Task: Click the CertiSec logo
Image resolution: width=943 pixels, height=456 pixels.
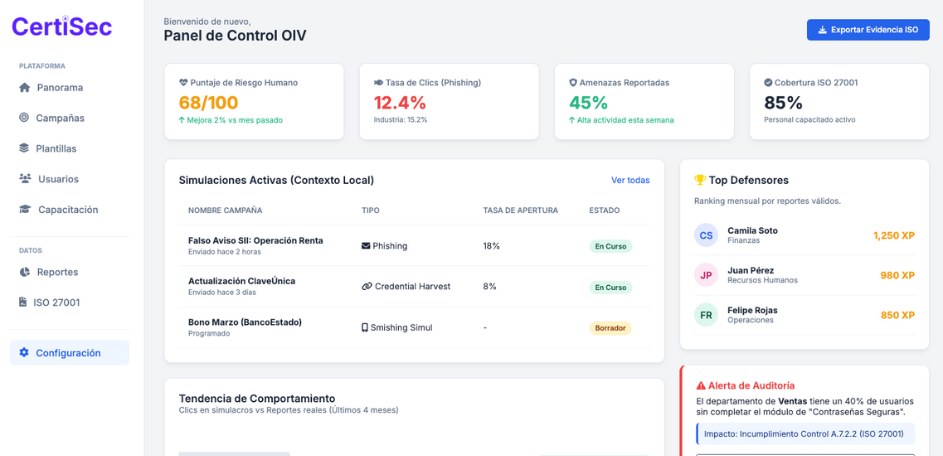Action: [61, 27]
